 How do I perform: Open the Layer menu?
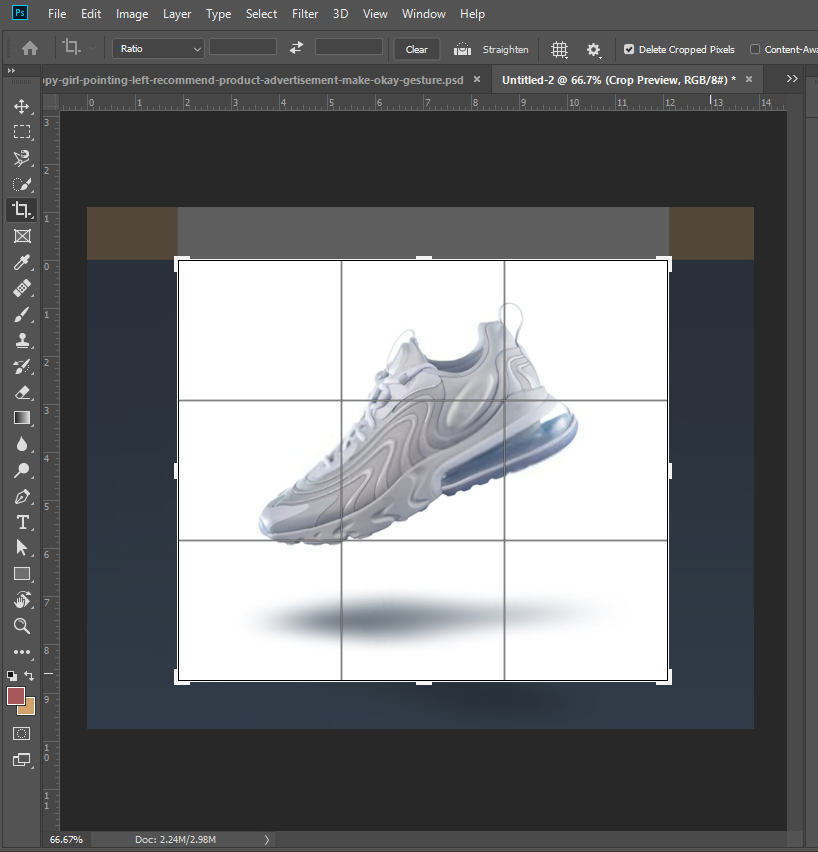pos(177,14)
